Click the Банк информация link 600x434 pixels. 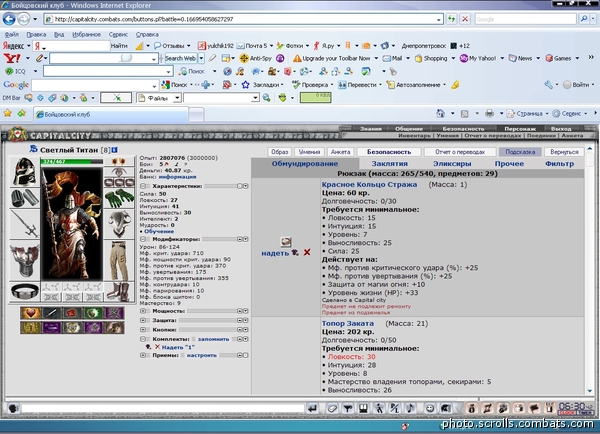[x=177, y=177]
